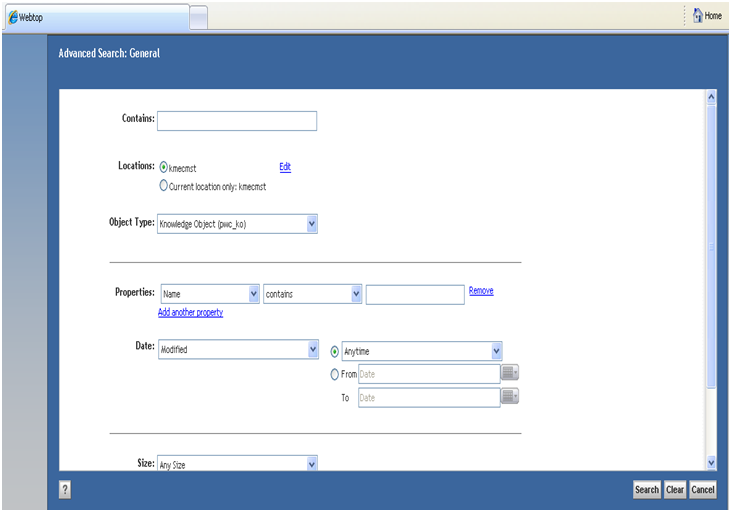Switch to the Webtop browser tab
This screenshot has height=512, width=733.
pyautogui.click(x=96, y=18)
